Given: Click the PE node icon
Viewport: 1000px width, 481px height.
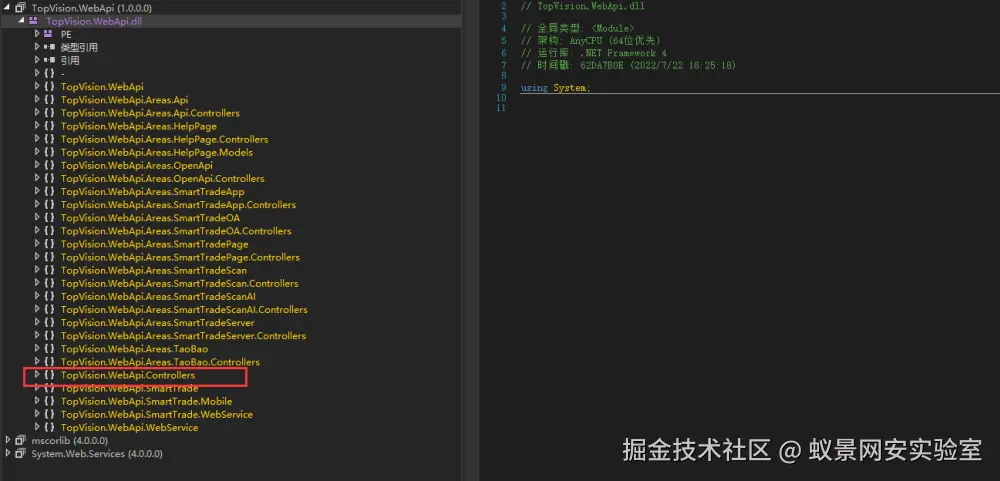Looking at the screenshot, I should pos(48,34).
